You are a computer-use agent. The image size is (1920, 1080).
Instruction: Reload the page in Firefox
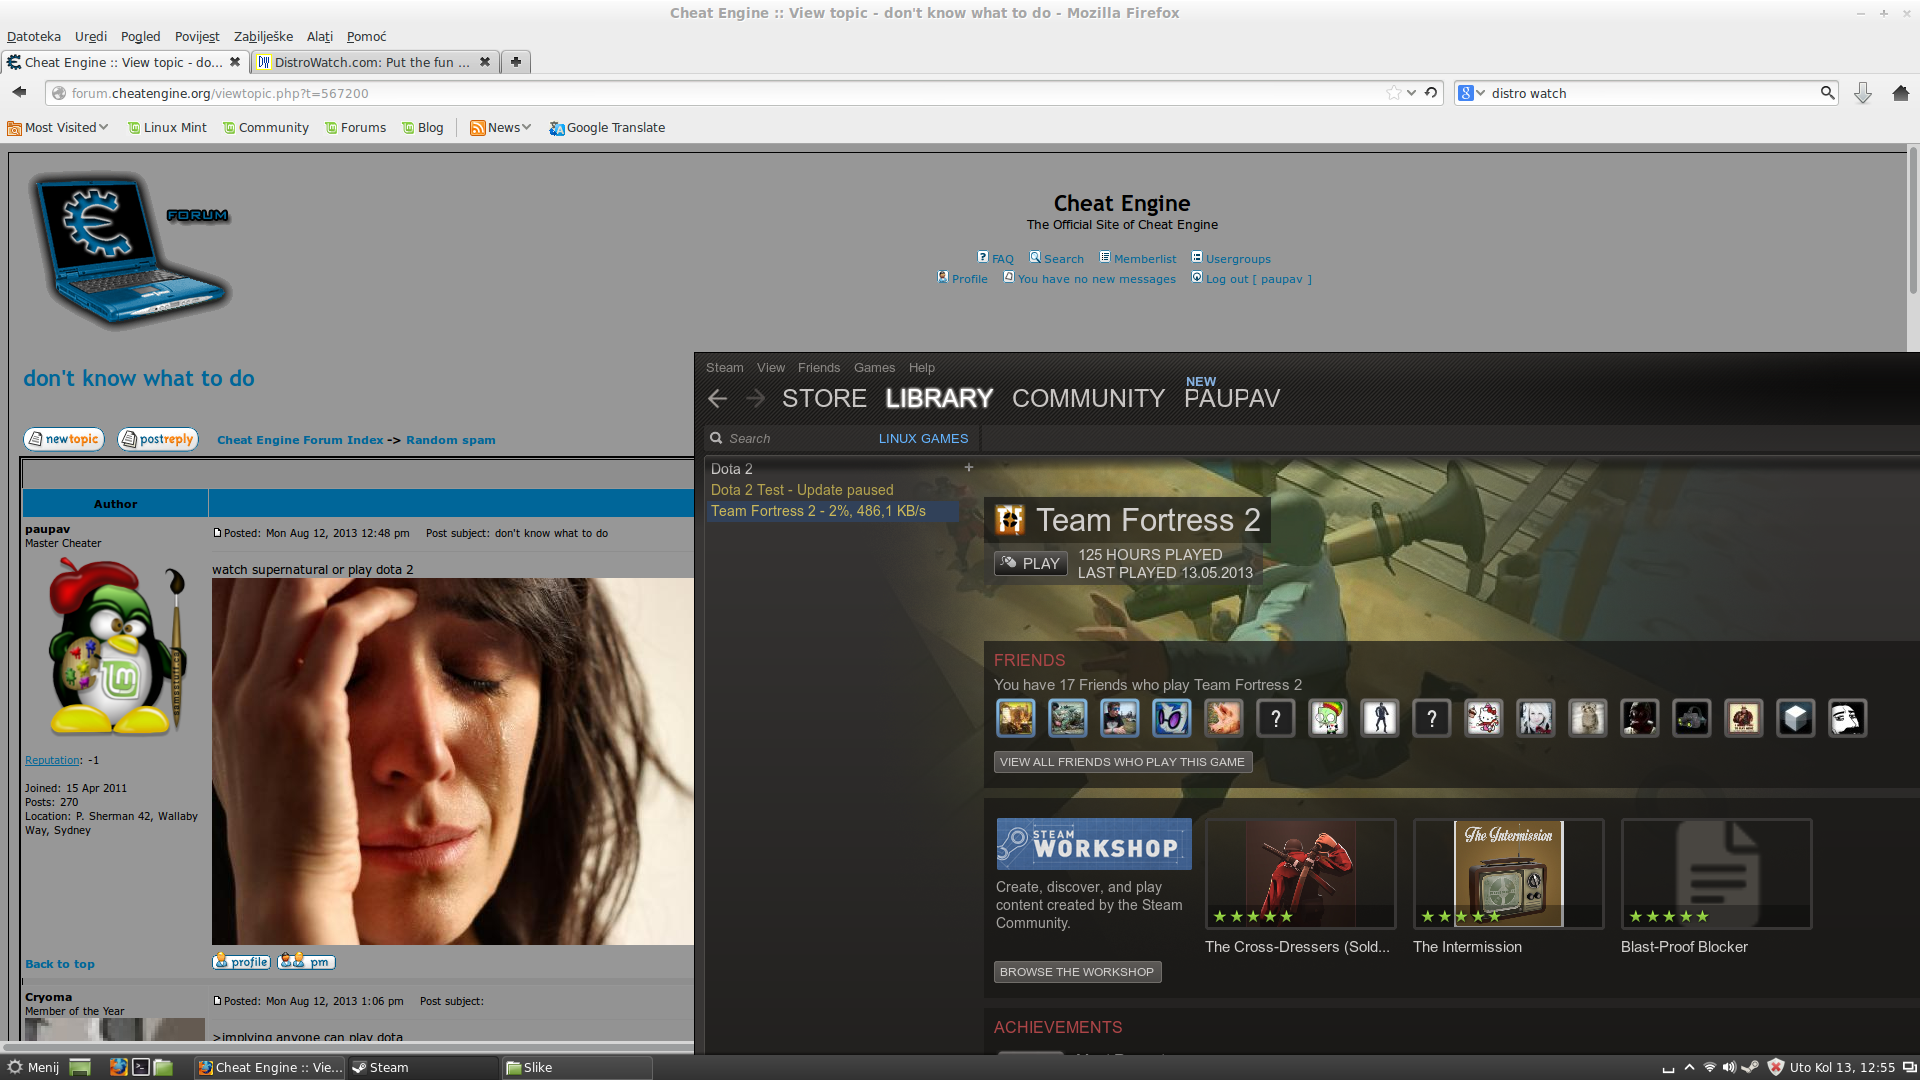click(1431, 93)
